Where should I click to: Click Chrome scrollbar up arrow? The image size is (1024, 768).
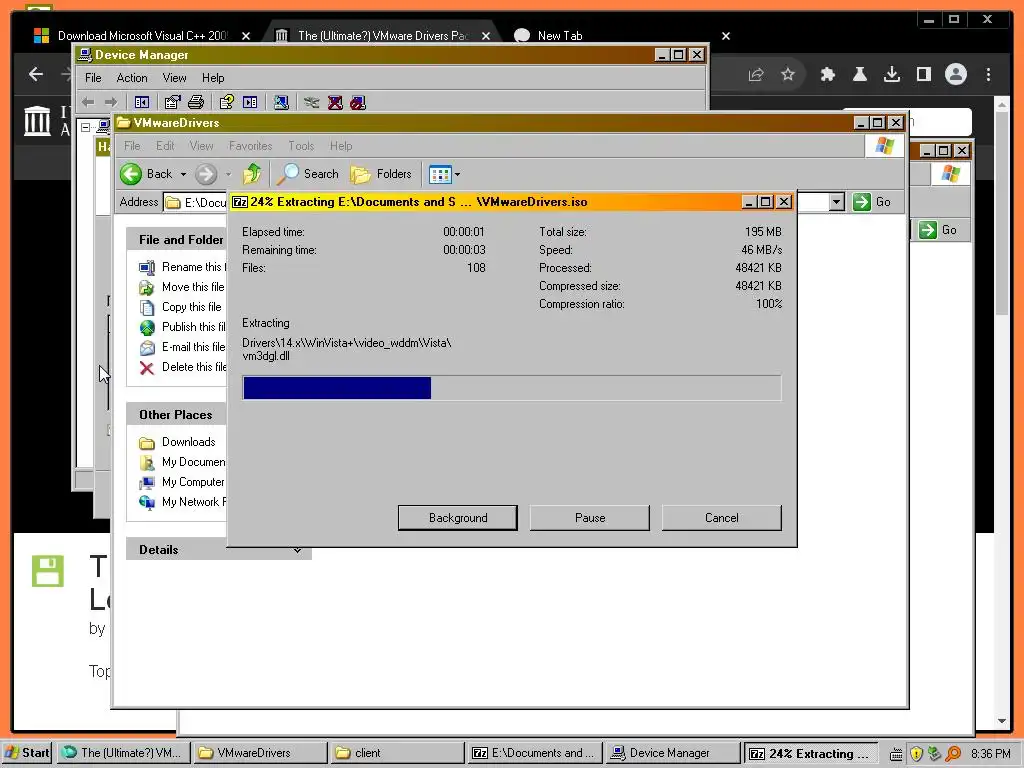tap(1002, 103)
